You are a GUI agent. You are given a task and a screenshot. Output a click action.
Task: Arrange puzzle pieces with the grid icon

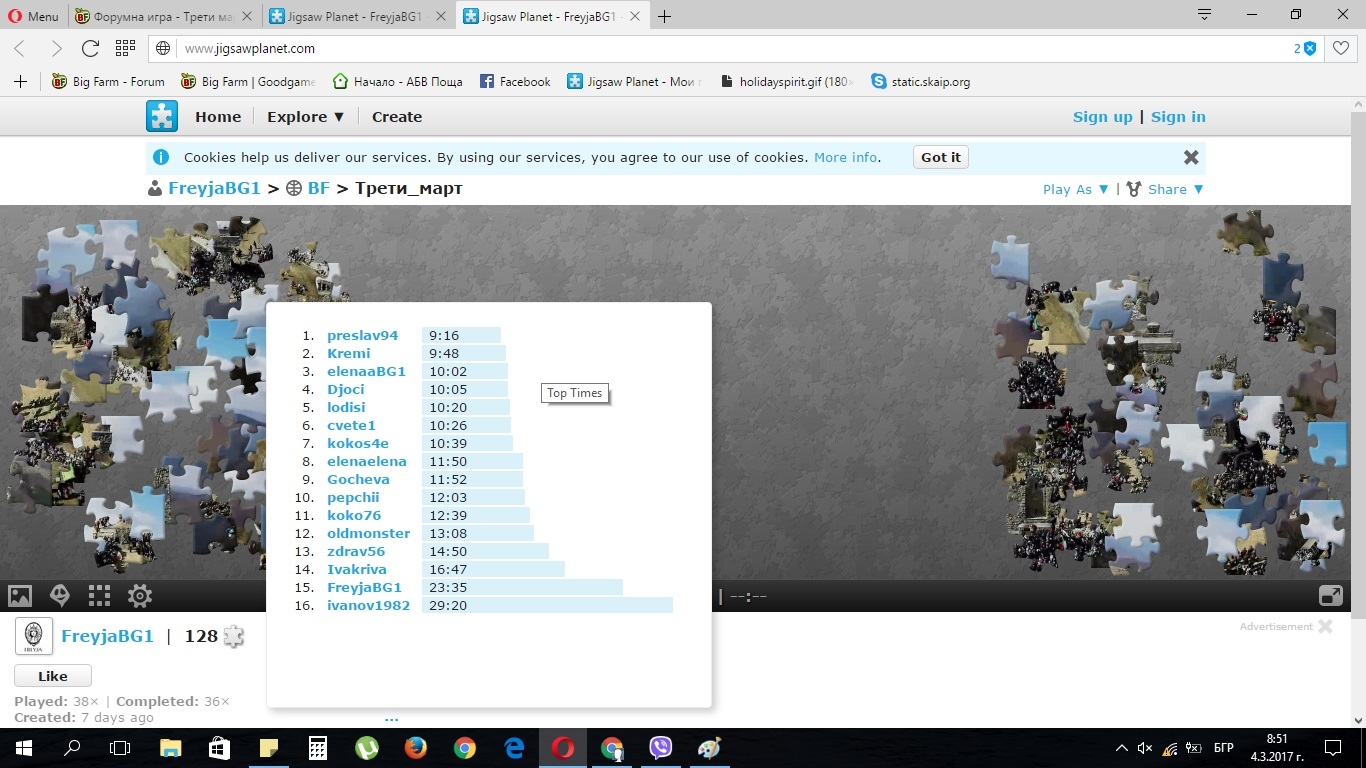(99, 596)
